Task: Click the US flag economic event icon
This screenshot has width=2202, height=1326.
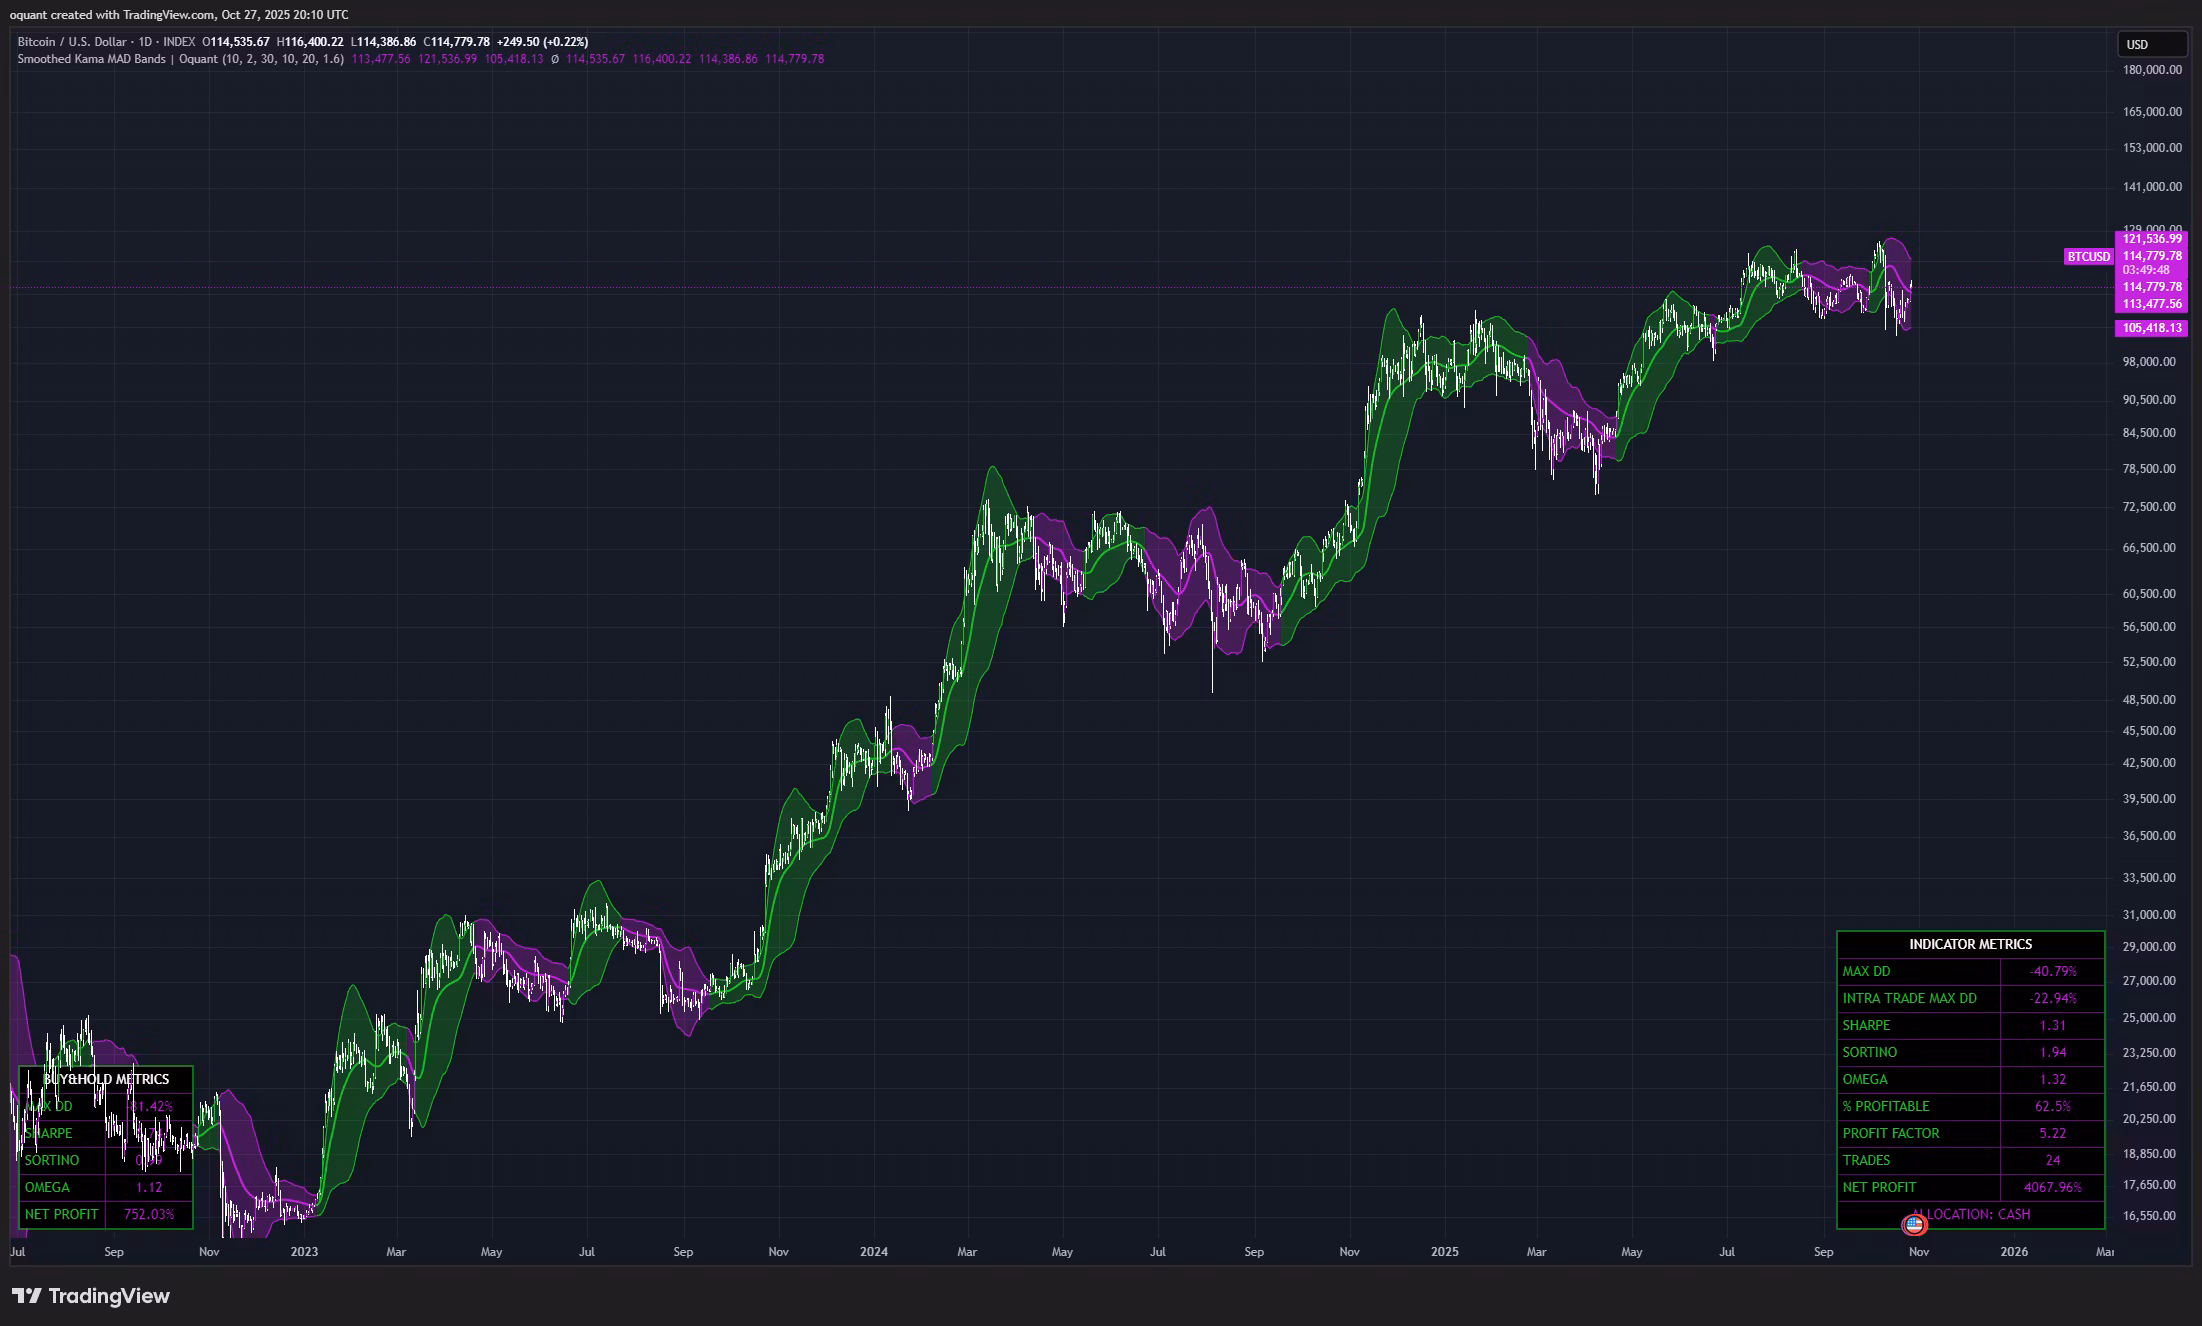Action: tap(1914, 1224)
